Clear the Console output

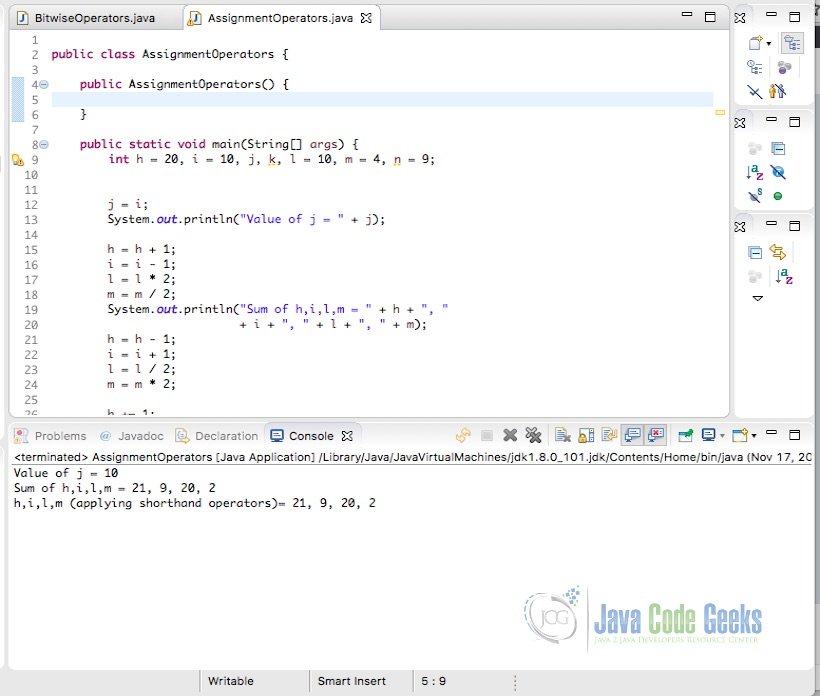560,435
